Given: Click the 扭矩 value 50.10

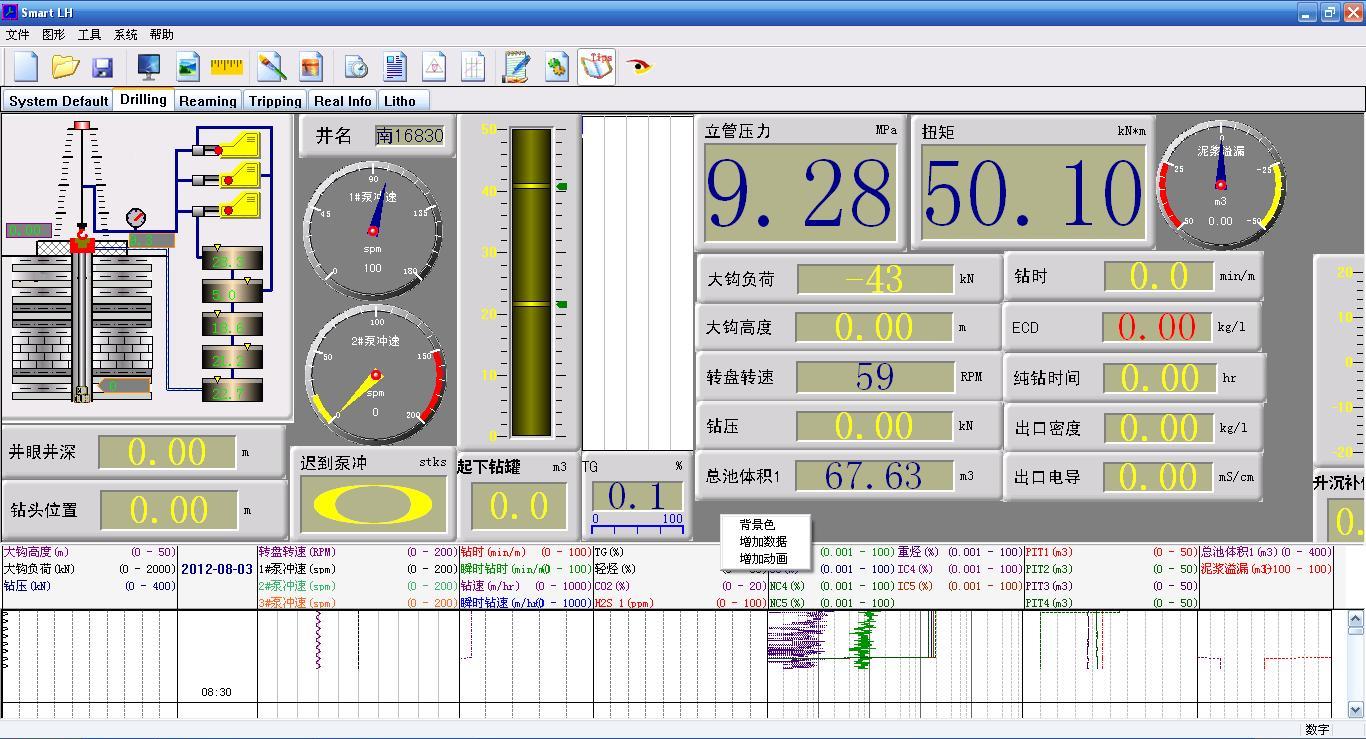Looking at the screenshot, I should click(1033, 193).
